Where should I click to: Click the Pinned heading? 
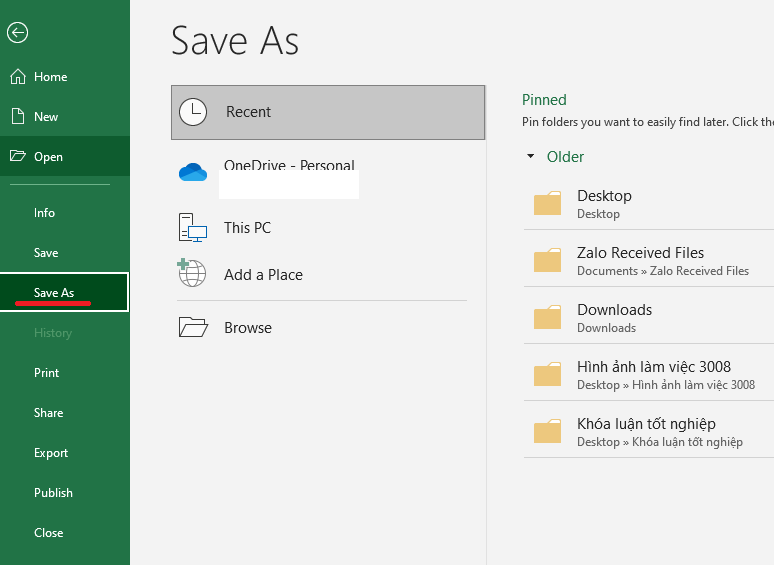click(544, 100)
